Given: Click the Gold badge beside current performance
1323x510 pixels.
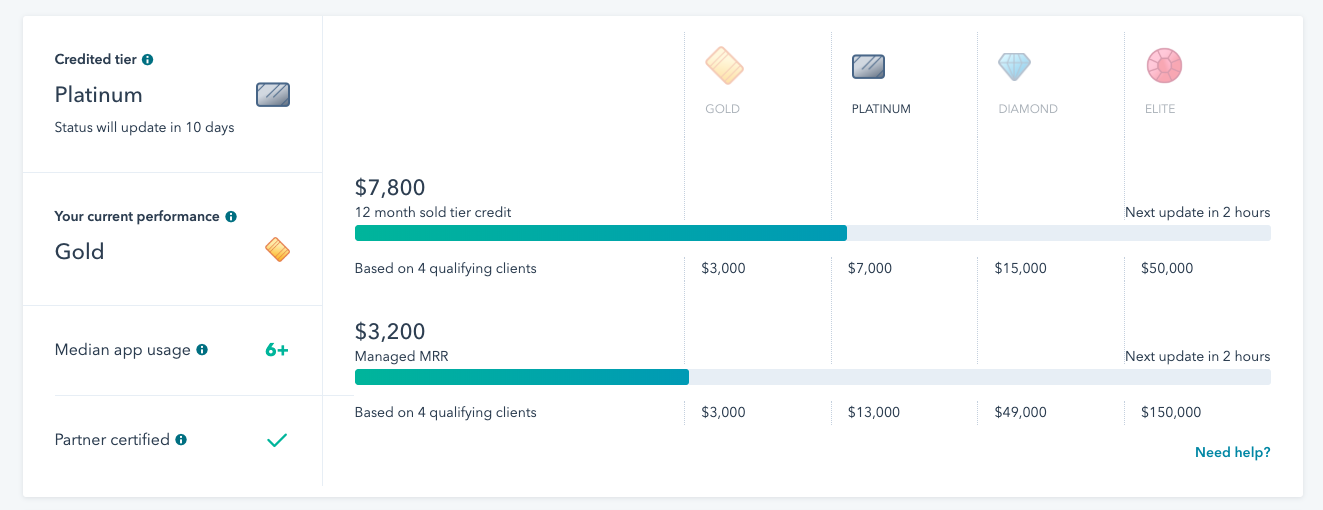Looking at the screenshot, I should pos(277,250).
